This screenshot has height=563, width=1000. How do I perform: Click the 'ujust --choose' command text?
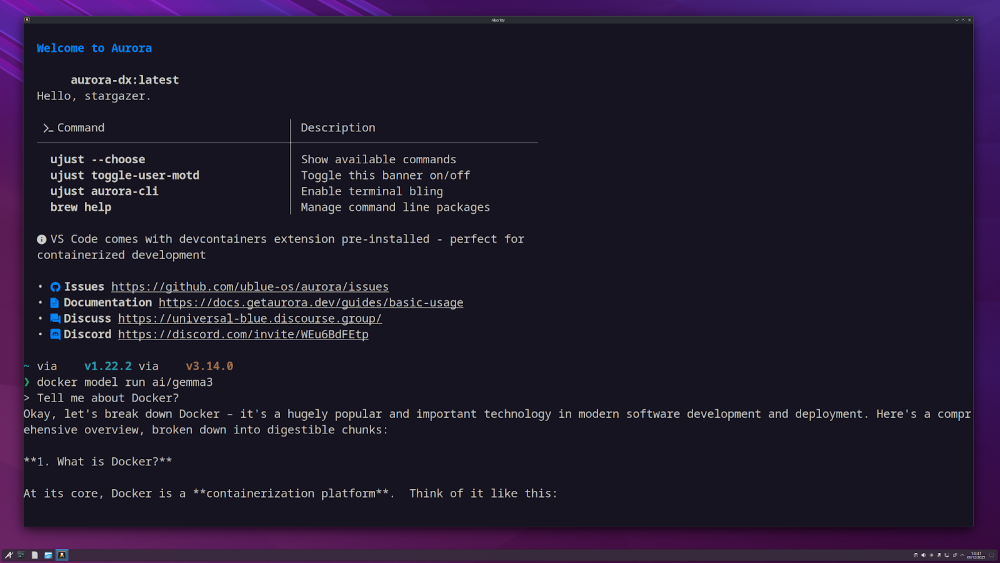point(97,160)
